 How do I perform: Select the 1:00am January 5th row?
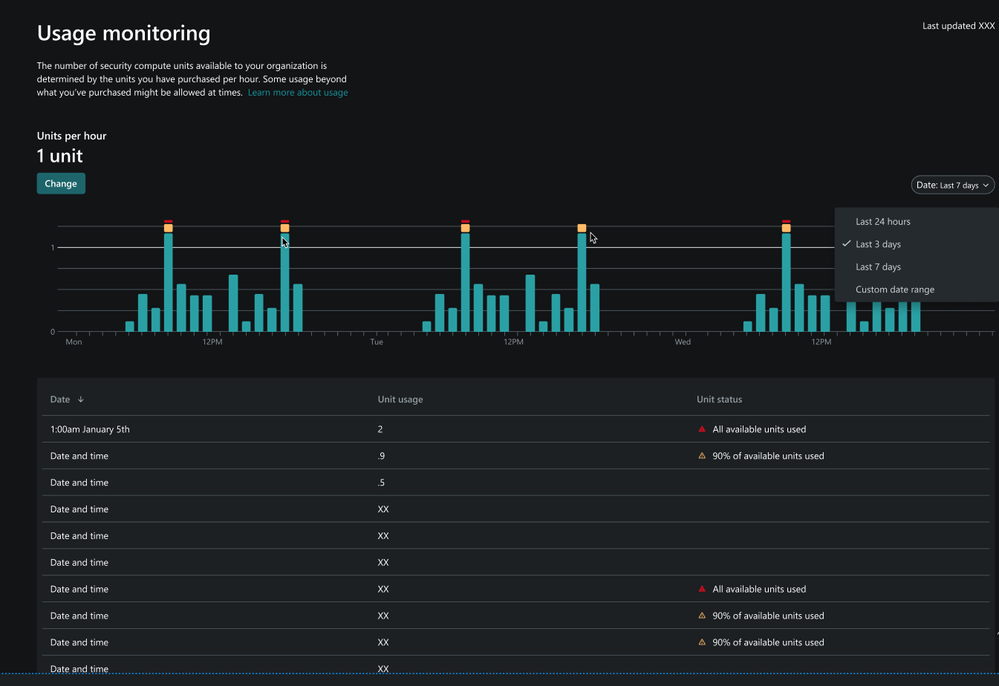pos(516,429)
